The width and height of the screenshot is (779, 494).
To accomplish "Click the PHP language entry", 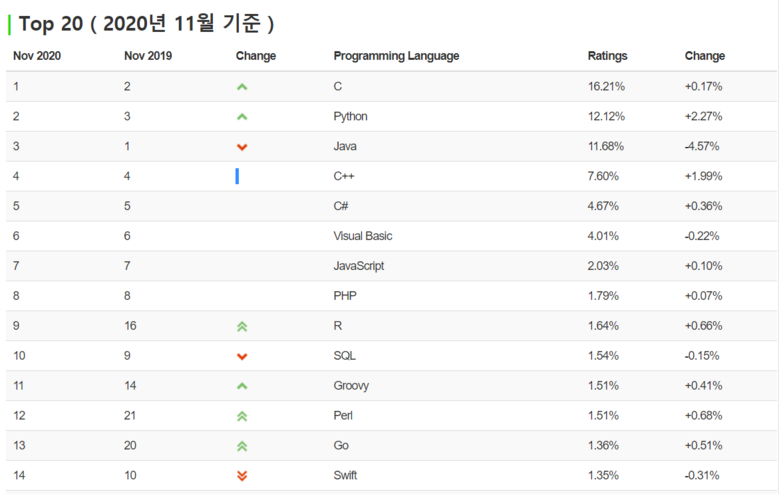I will tap(345, 296).
